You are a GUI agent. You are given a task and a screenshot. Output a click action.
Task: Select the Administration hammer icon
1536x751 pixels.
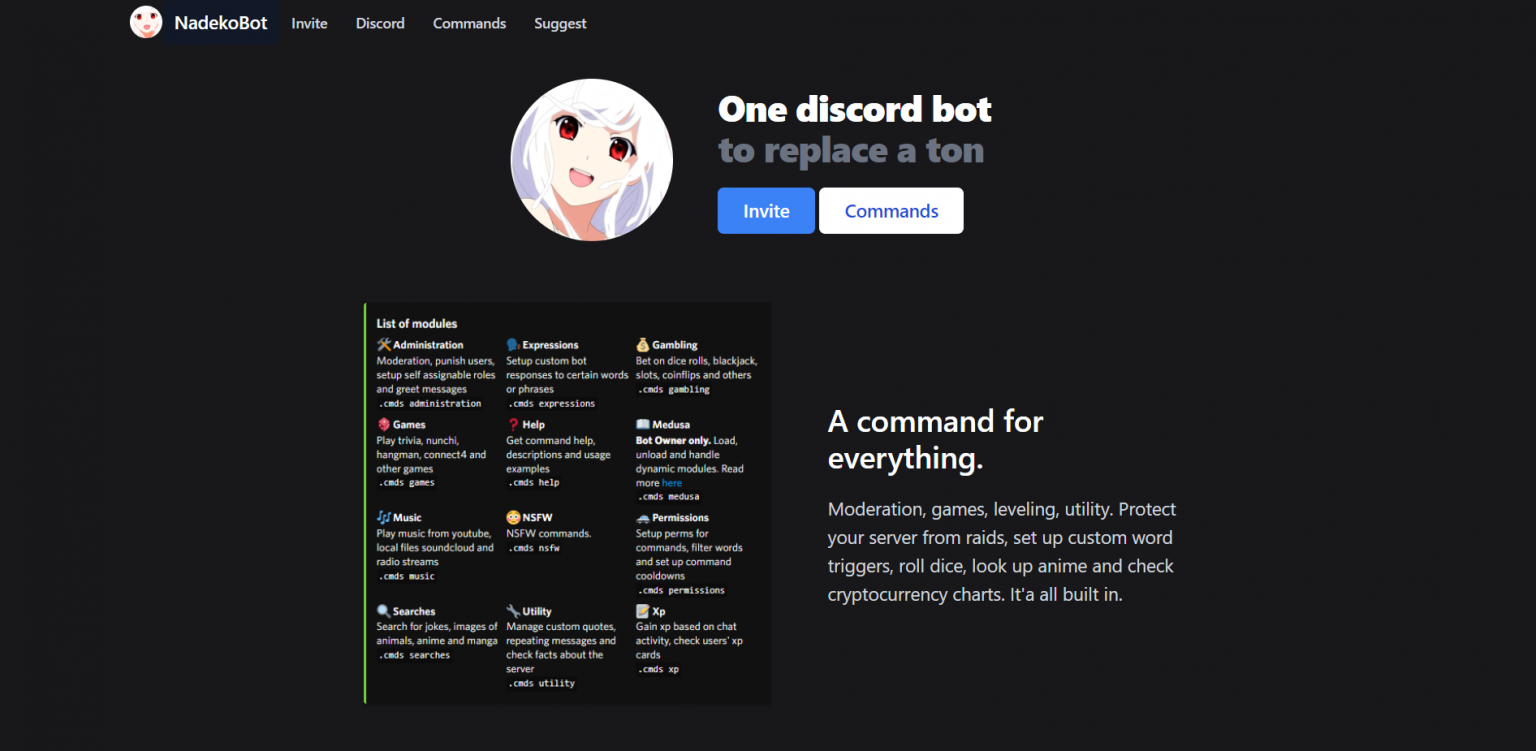(x=383, y=344)
